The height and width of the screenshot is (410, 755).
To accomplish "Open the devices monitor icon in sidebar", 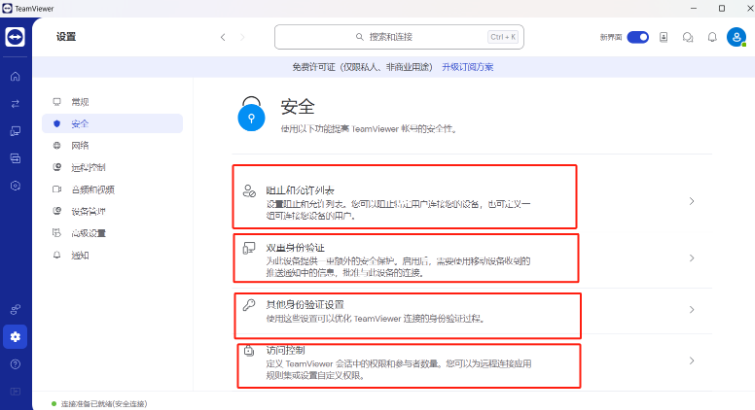I will click(15, 131).
